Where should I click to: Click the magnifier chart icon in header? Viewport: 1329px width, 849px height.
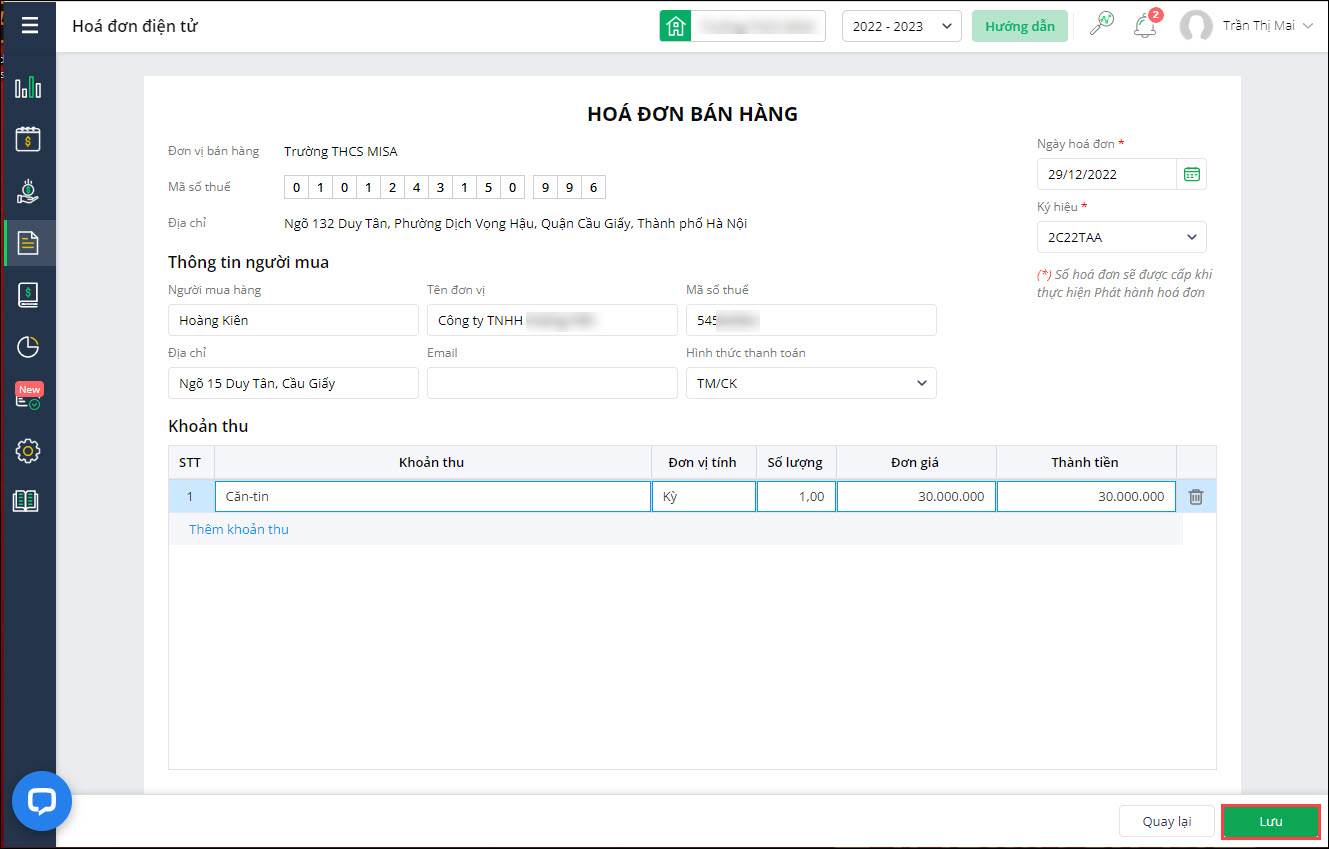pos(1101,25)
